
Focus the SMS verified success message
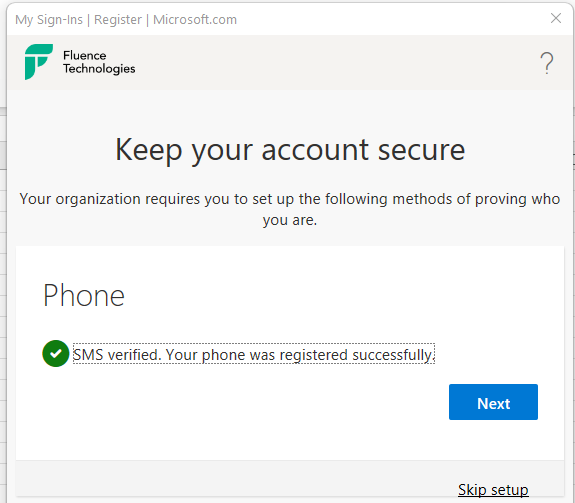coord(254,354)
